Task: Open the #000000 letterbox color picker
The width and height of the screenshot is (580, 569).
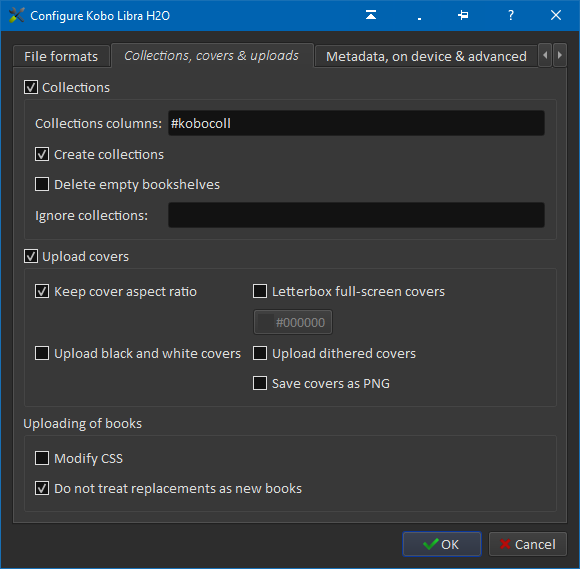Action: point(293,322)
